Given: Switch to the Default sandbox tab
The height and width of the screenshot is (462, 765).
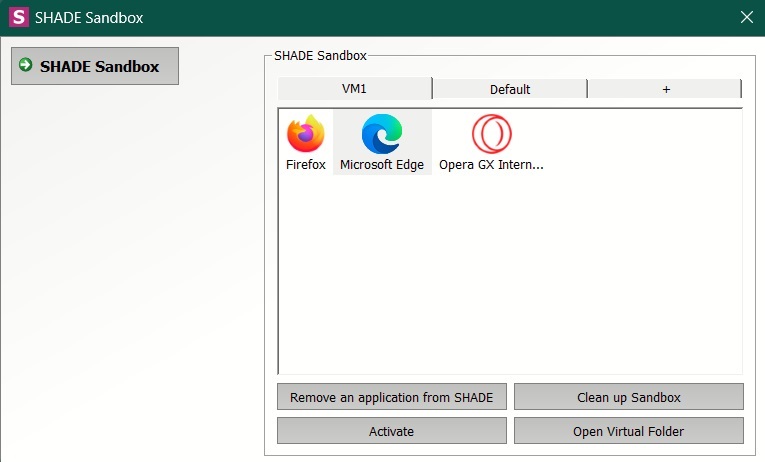Looking at the screenshot, I should [x=510, y=89].
